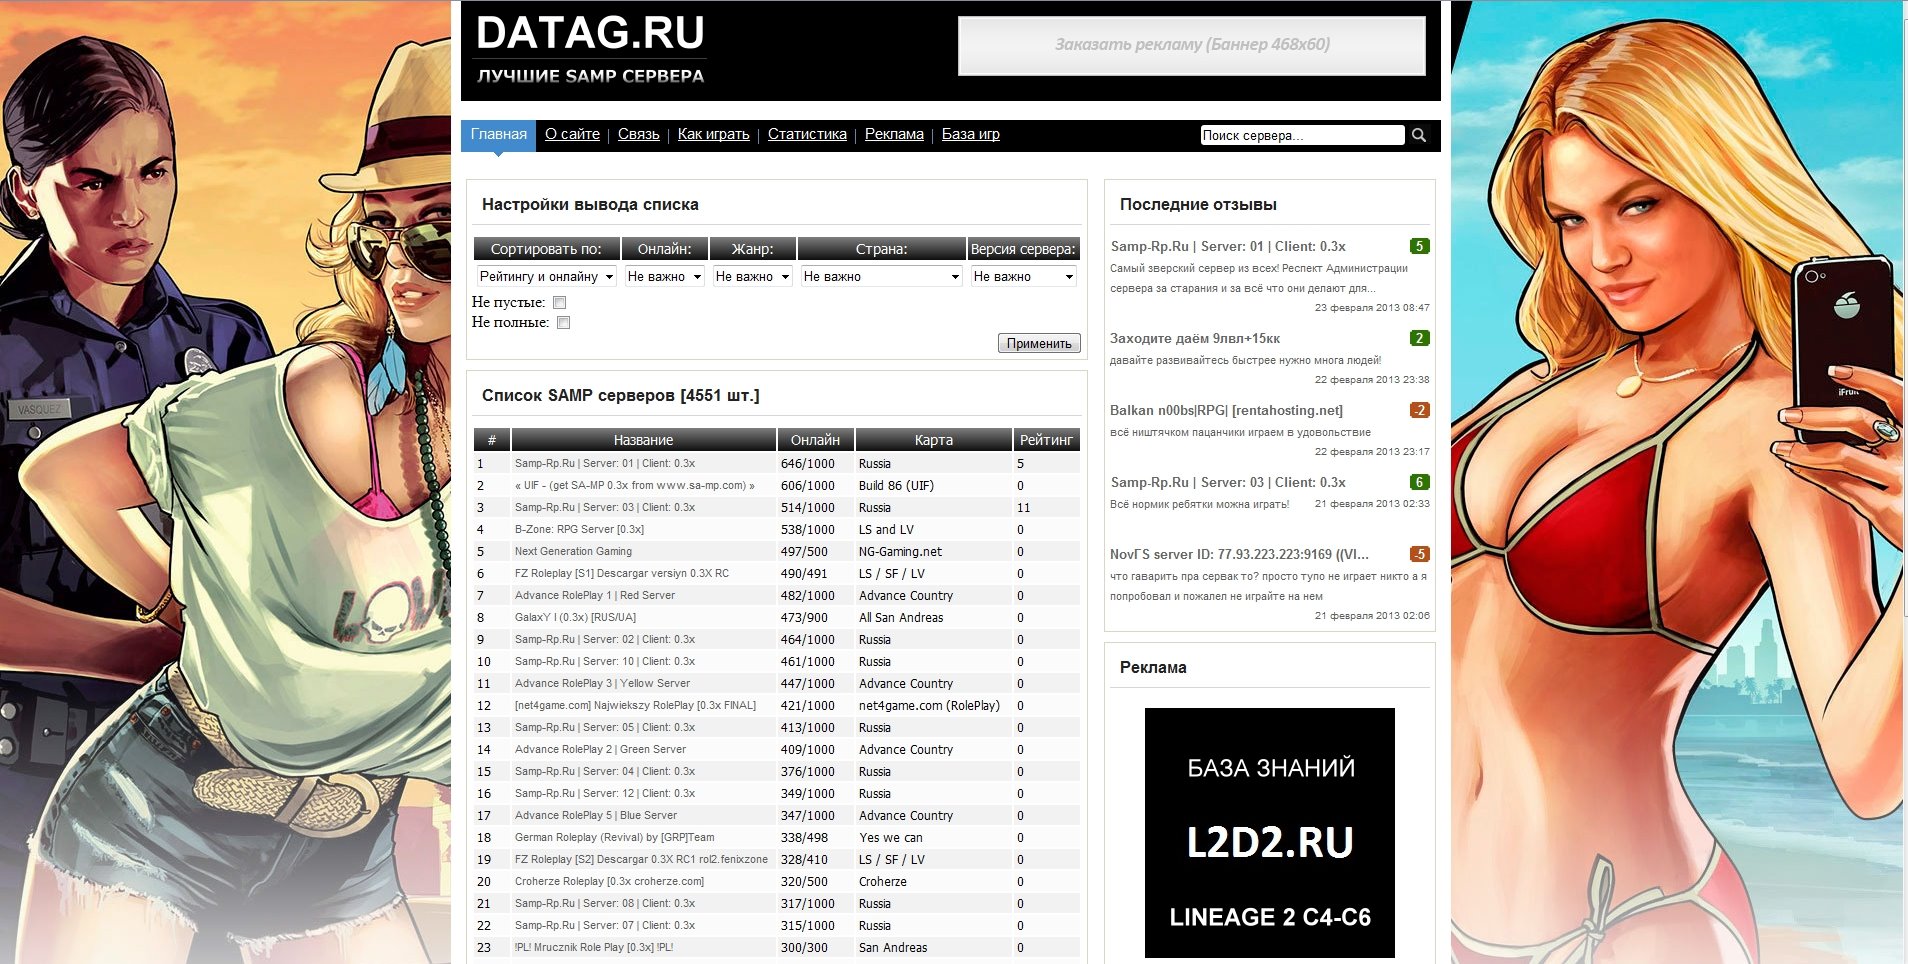Open the Связь menu link
Image resolution: width=1908 pixels, height=964 pixels.
coord(639,134)
